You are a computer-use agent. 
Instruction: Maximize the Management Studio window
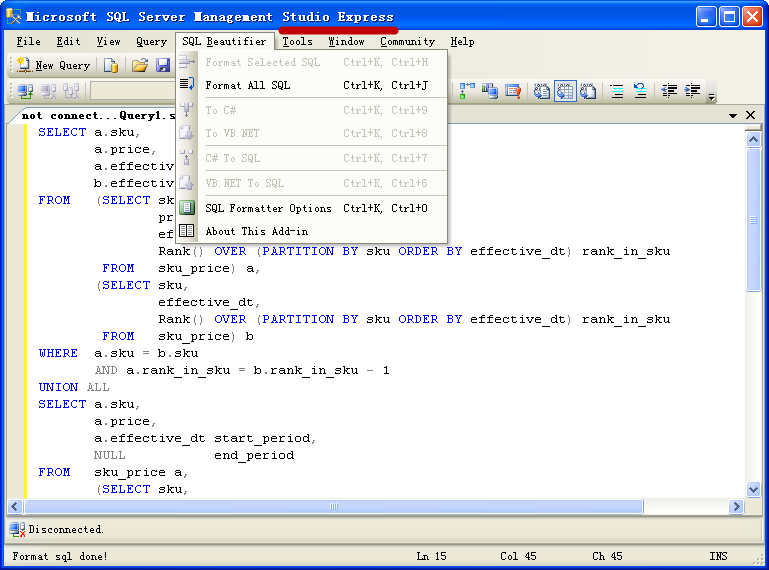pyautogui.click(x=729, y=17)
